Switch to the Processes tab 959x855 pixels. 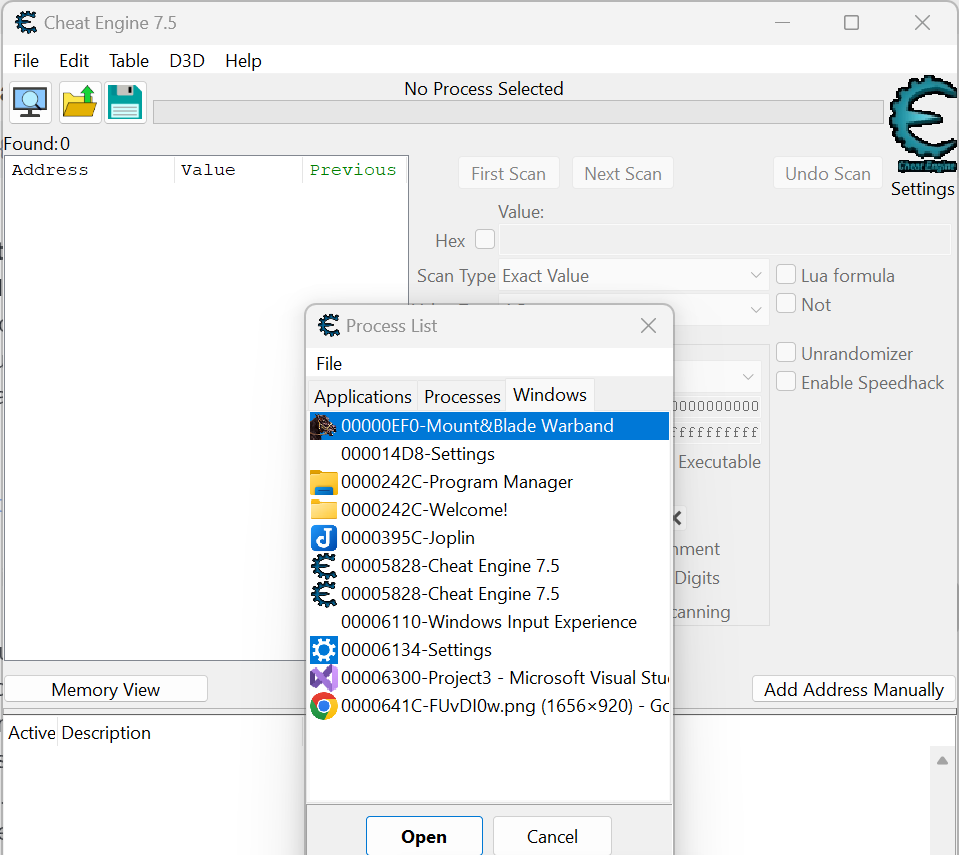462,396
